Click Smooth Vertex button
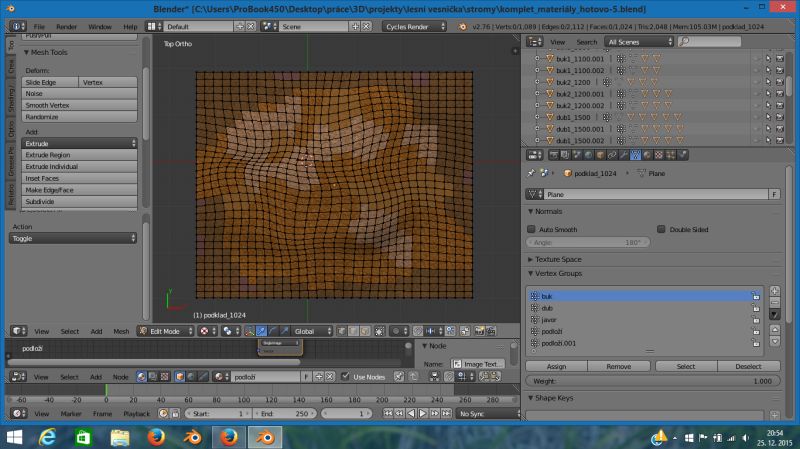Image resolution: width=800 pixels, height=449 pixels. (80, 105)
